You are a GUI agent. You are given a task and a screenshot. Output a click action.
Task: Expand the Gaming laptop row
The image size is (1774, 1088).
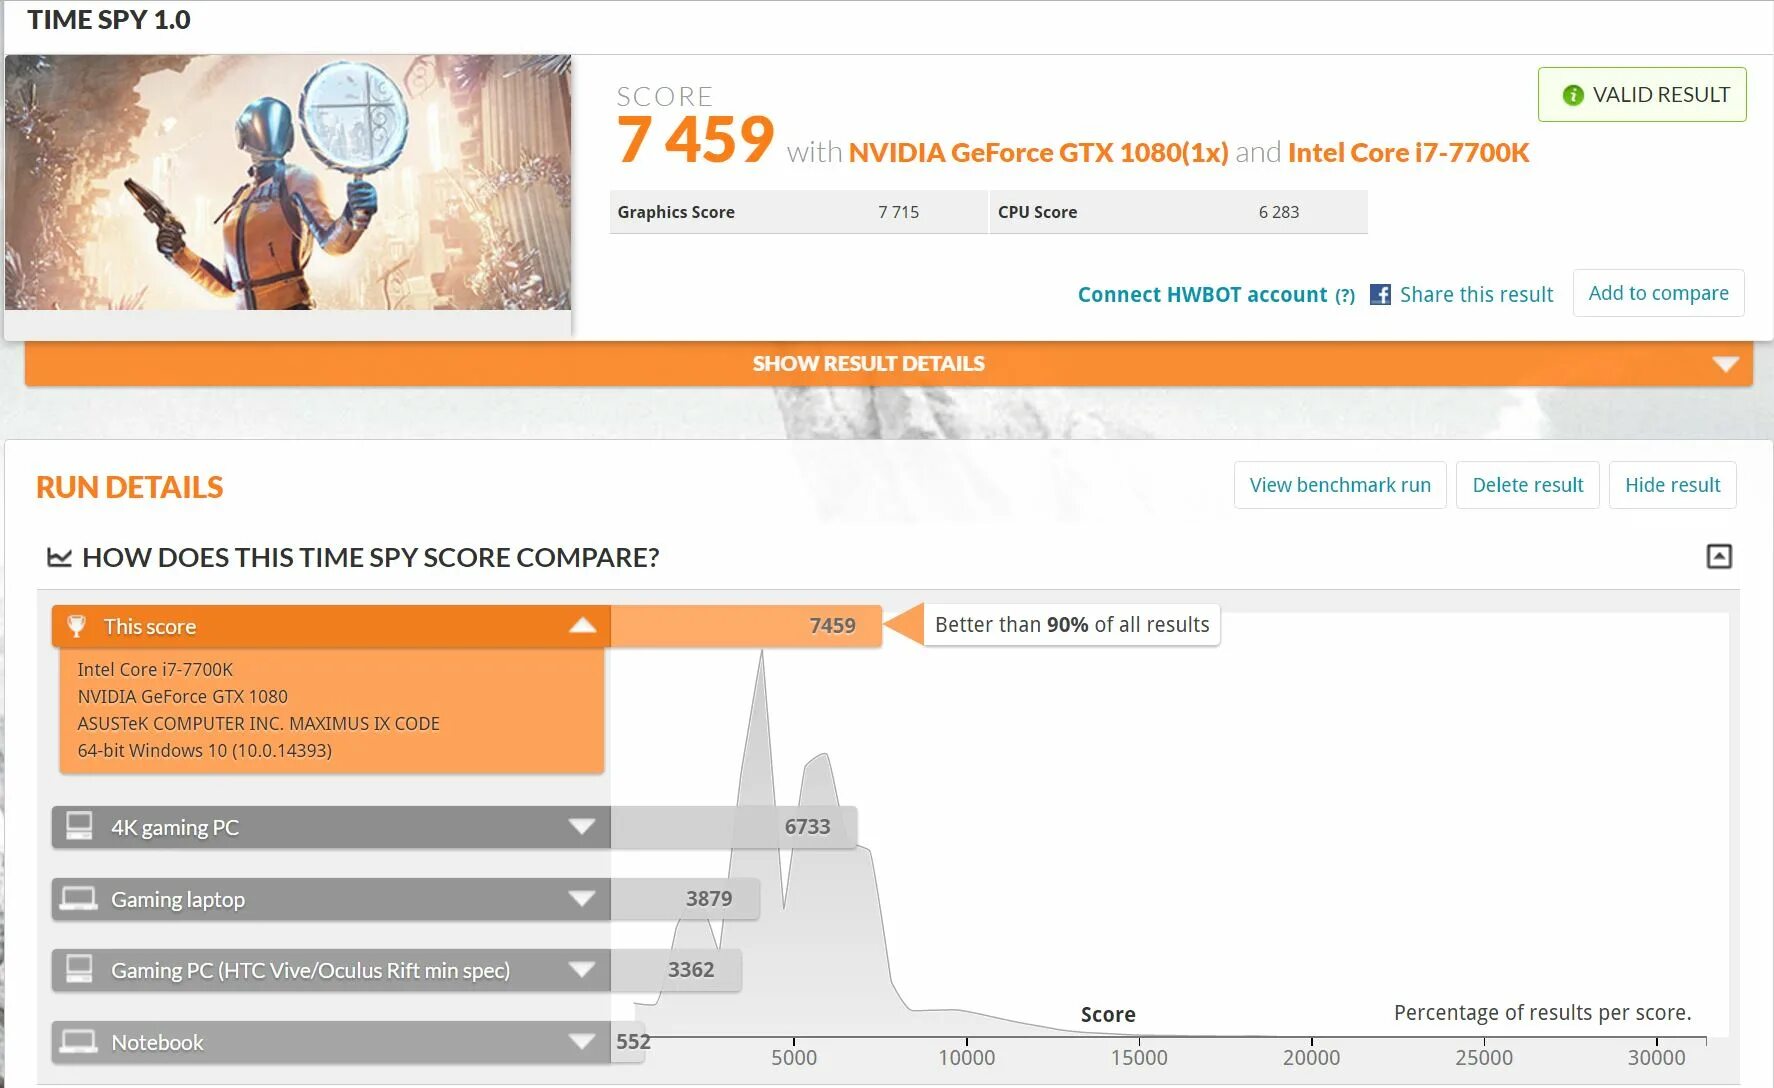(x=582, y=898)
